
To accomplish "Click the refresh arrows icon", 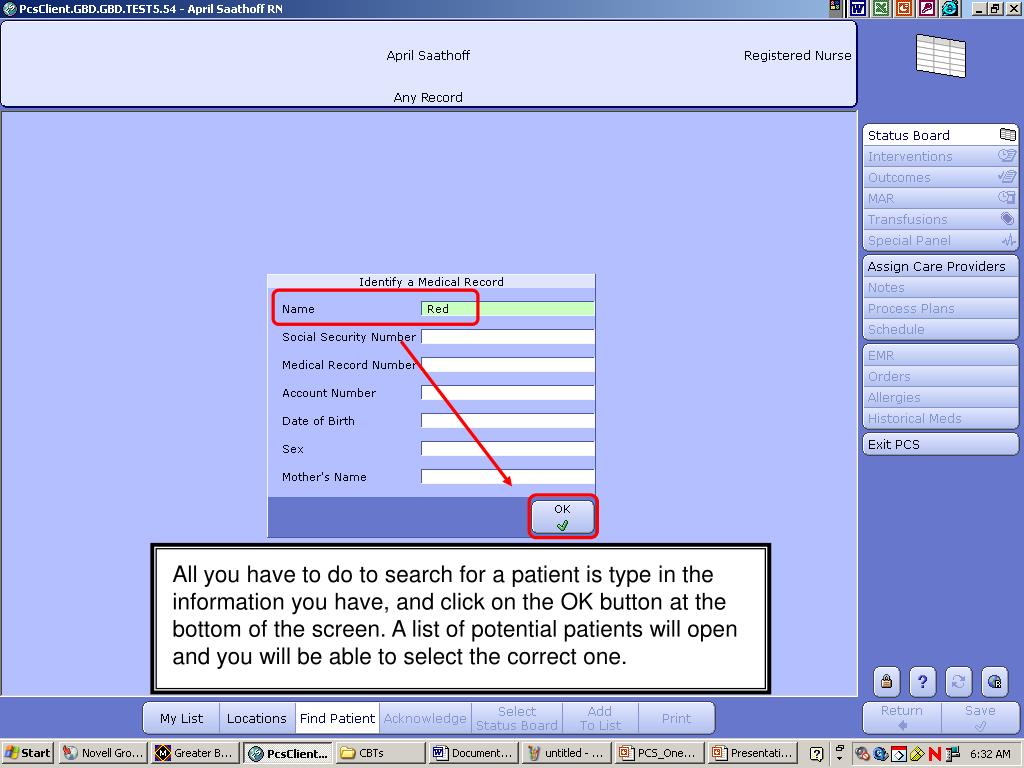I will coord(958,682).
